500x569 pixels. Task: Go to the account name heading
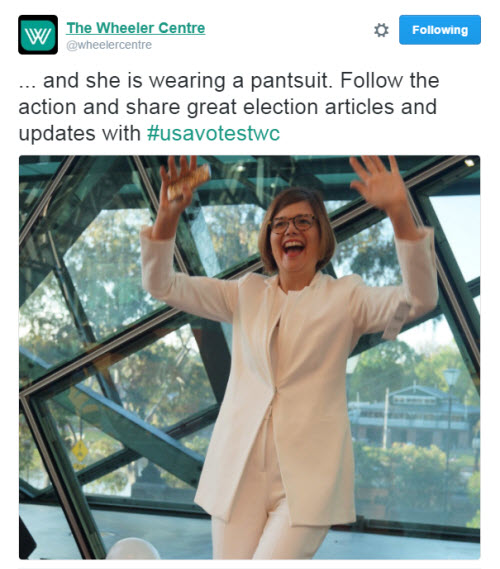pos(136,28)
